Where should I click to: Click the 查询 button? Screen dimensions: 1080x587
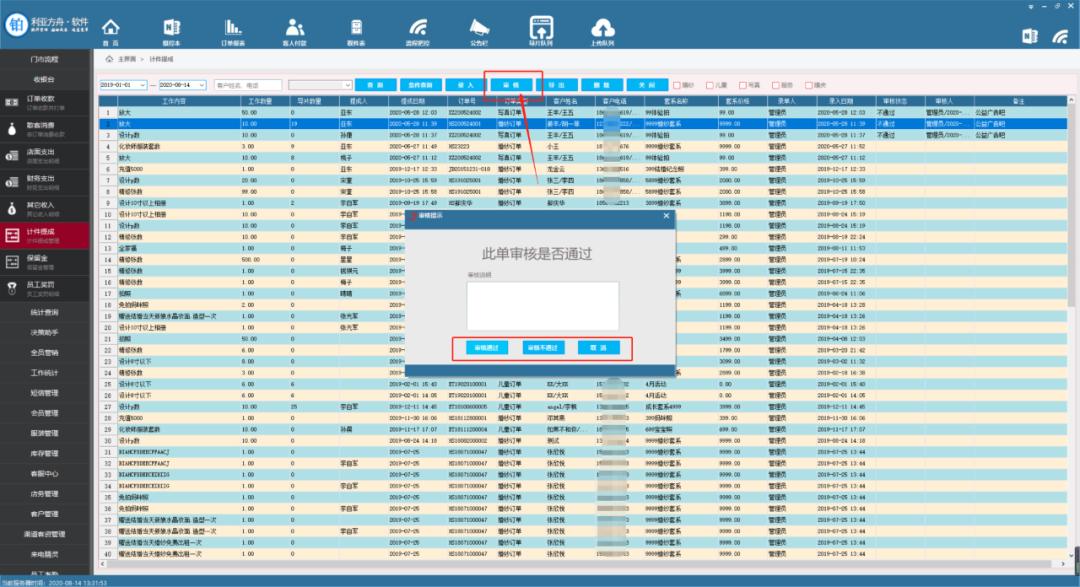(x=375, y=85)
